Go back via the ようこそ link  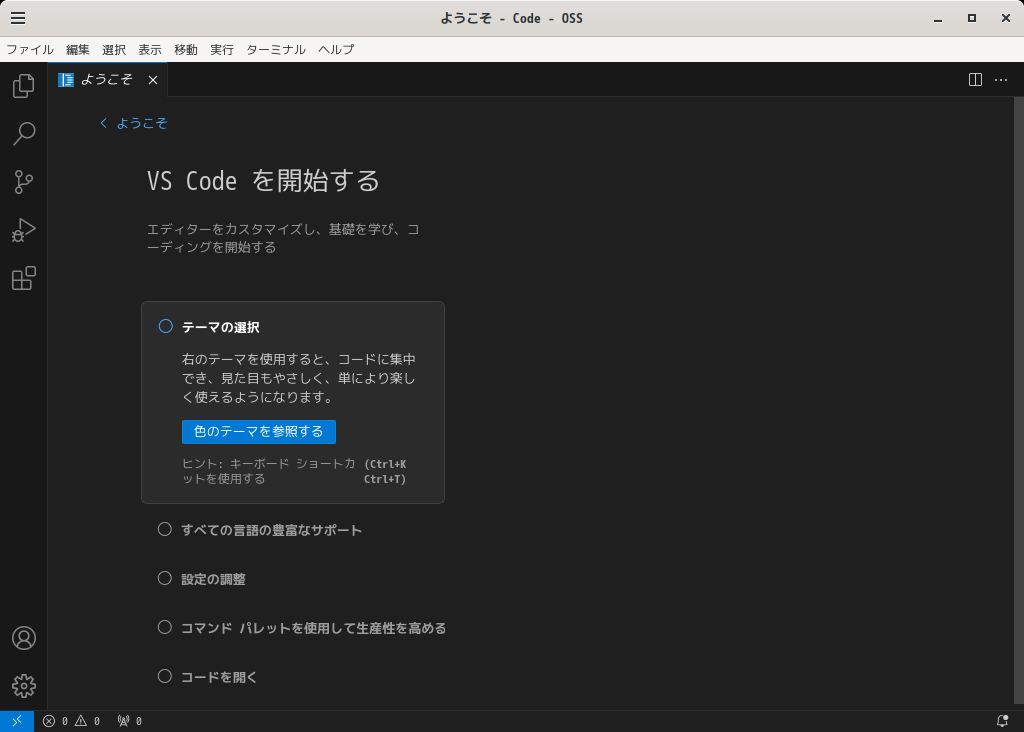(134, 123)
